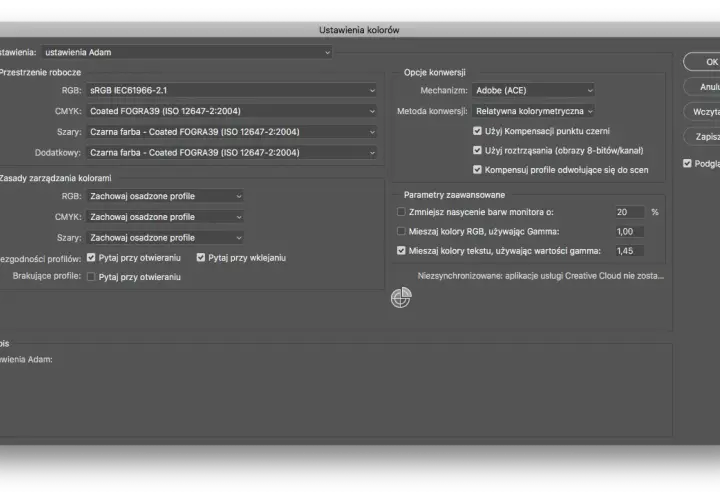Screen dimensions: 720x500
Task: Open the Dodatkowy working space dropdown
Action: [232, 152]
